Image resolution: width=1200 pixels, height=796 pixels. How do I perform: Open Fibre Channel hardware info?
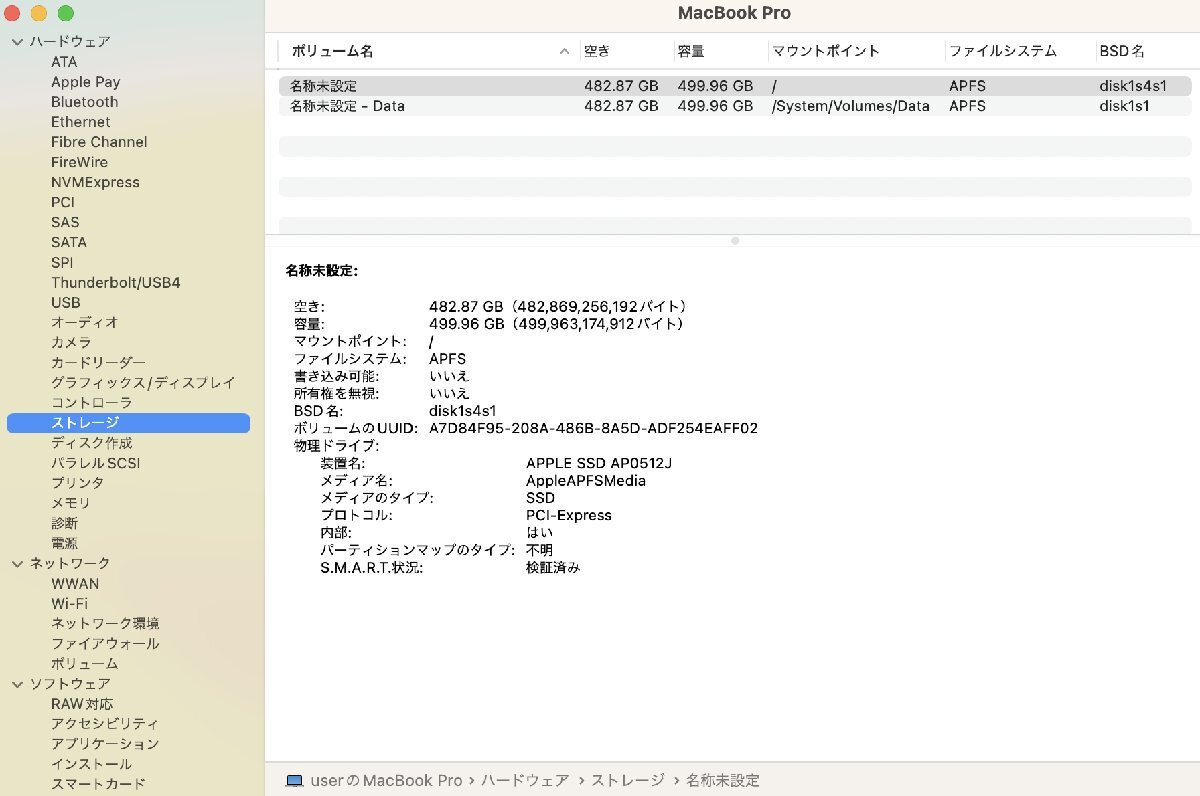click(x=99, y=142)
